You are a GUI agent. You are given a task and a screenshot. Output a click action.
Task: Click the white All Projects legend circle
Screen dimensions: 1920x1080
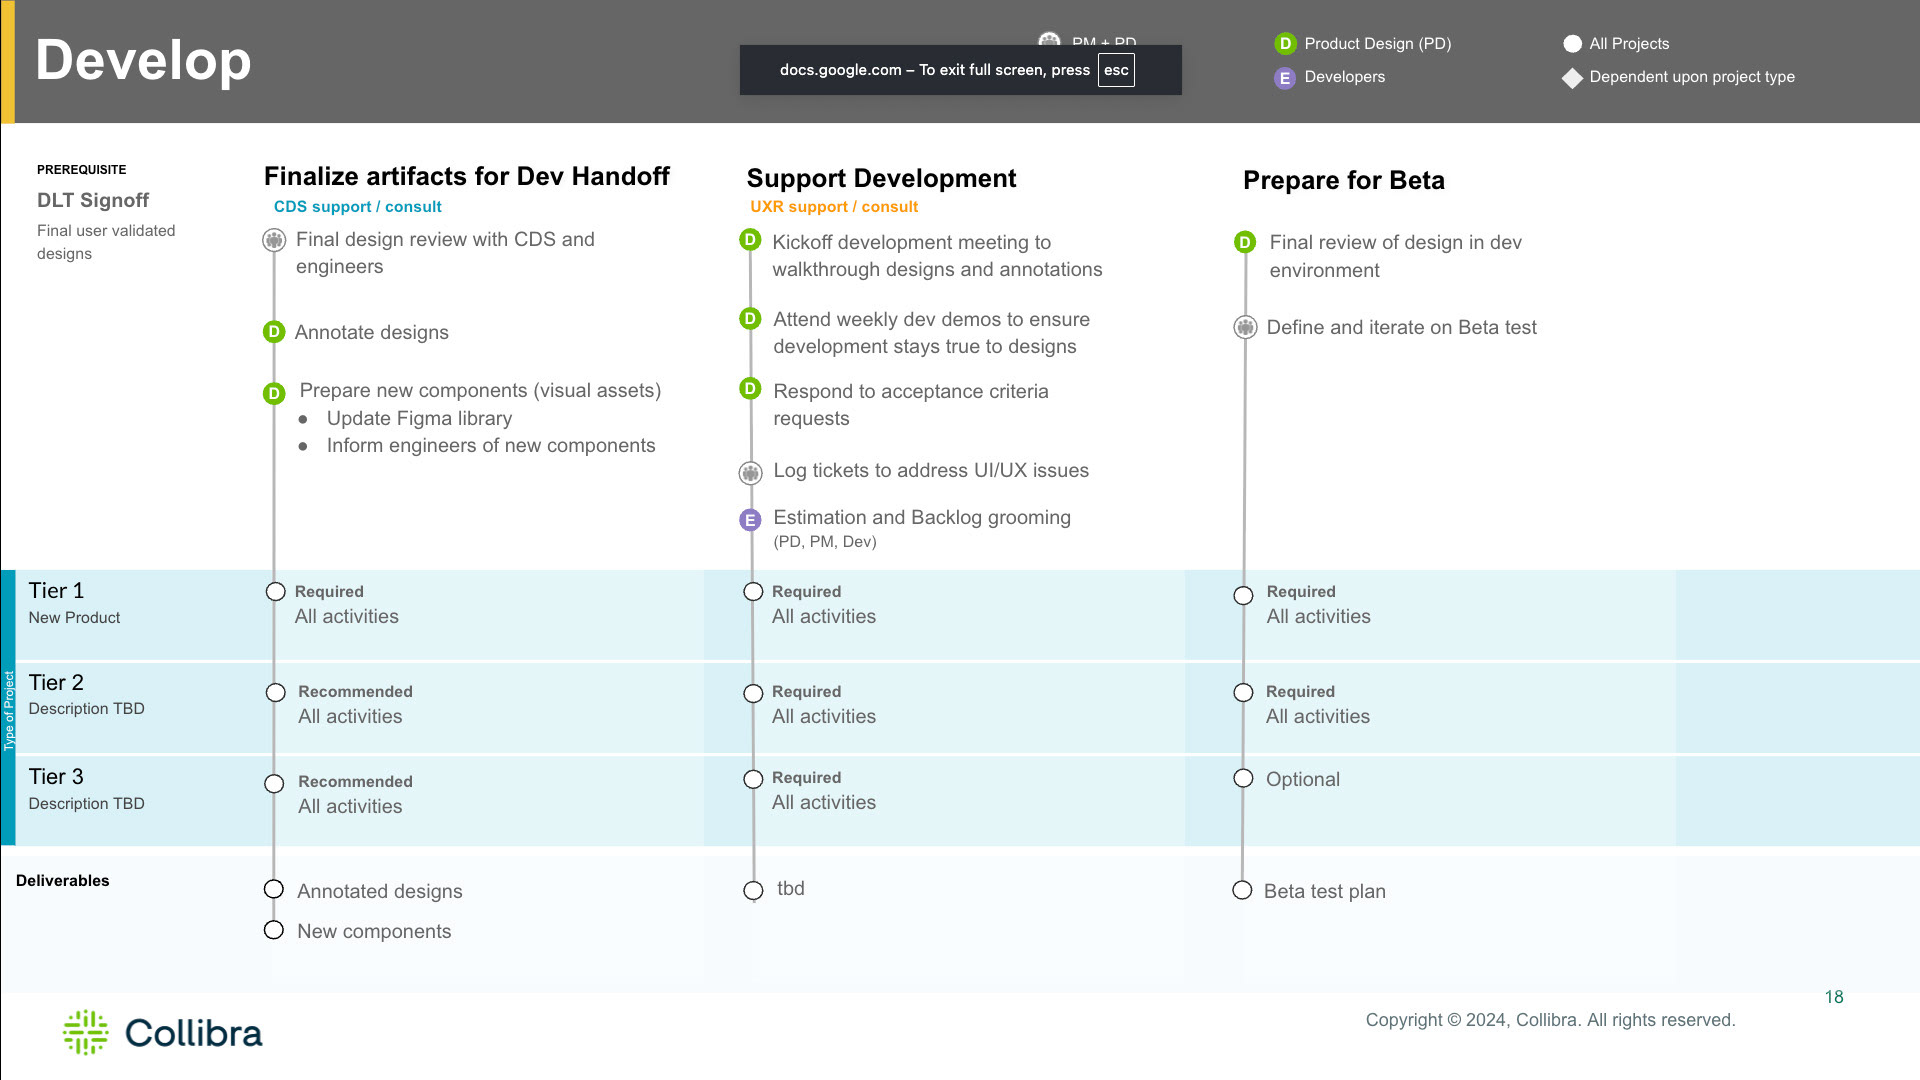pyautogui.click(x=1572, y=44)
